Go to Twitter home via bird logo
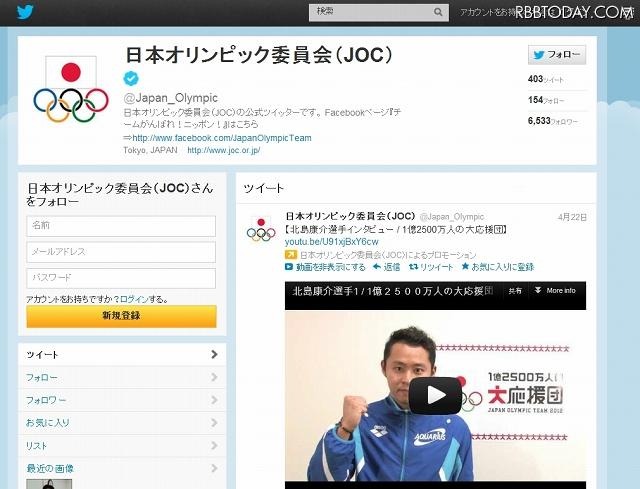This screenshot has height=489, width=640. click(x=25, y=12)
